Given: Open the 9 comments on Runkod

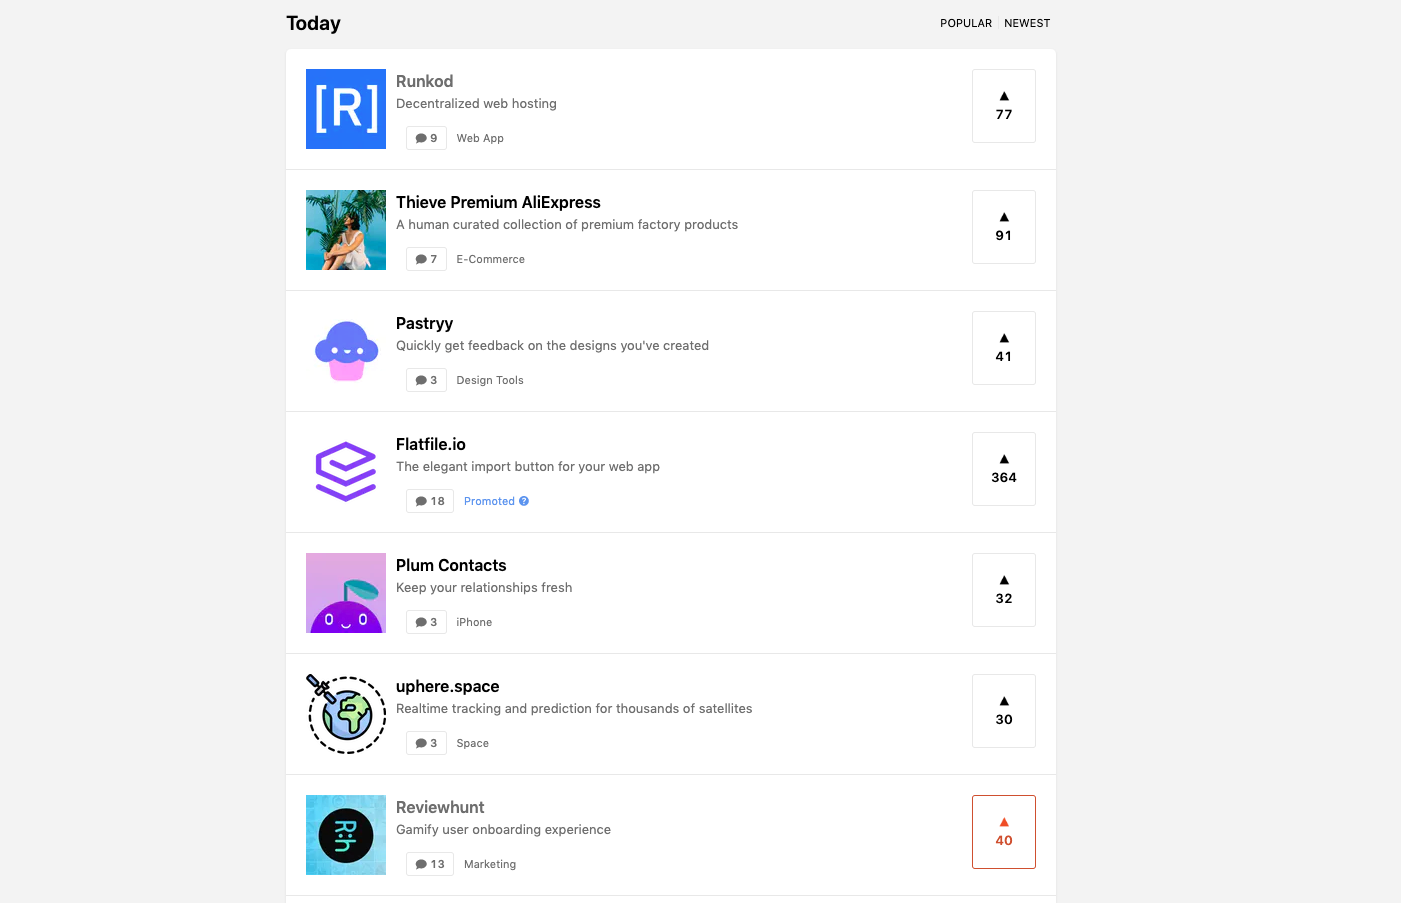Looking at the screenshot, I should (426, 138).
